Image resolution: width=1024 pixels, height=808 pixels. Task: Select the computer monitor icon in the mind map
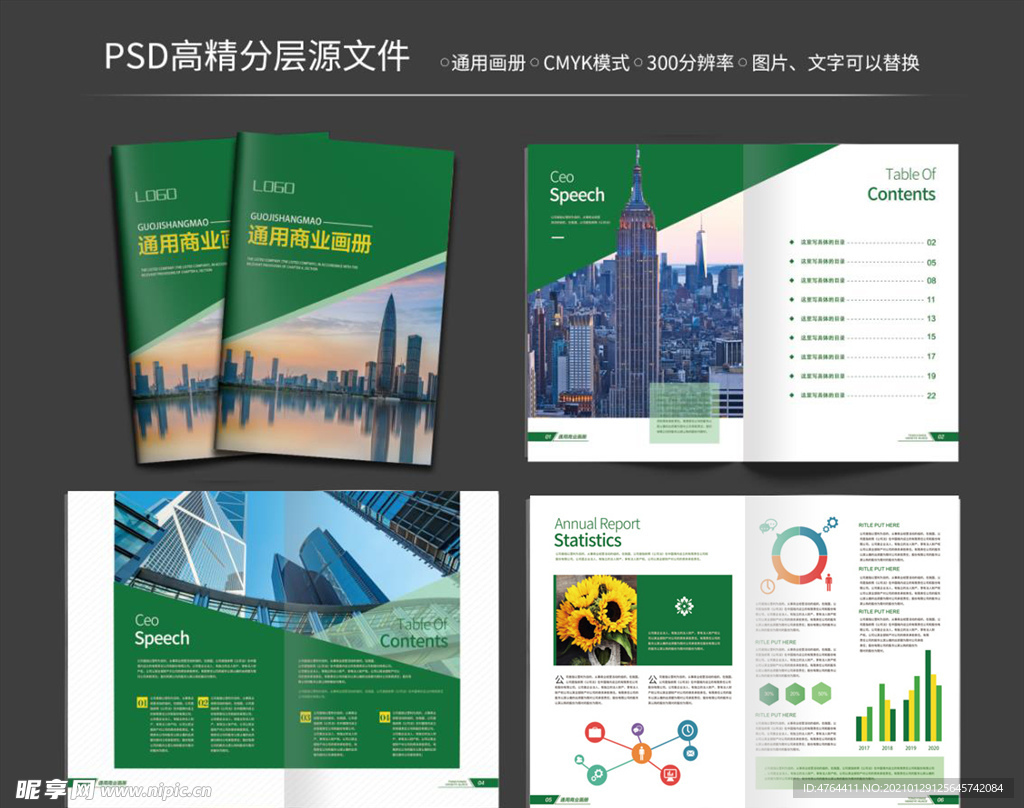pyautogui.click(x=670, y=775)
